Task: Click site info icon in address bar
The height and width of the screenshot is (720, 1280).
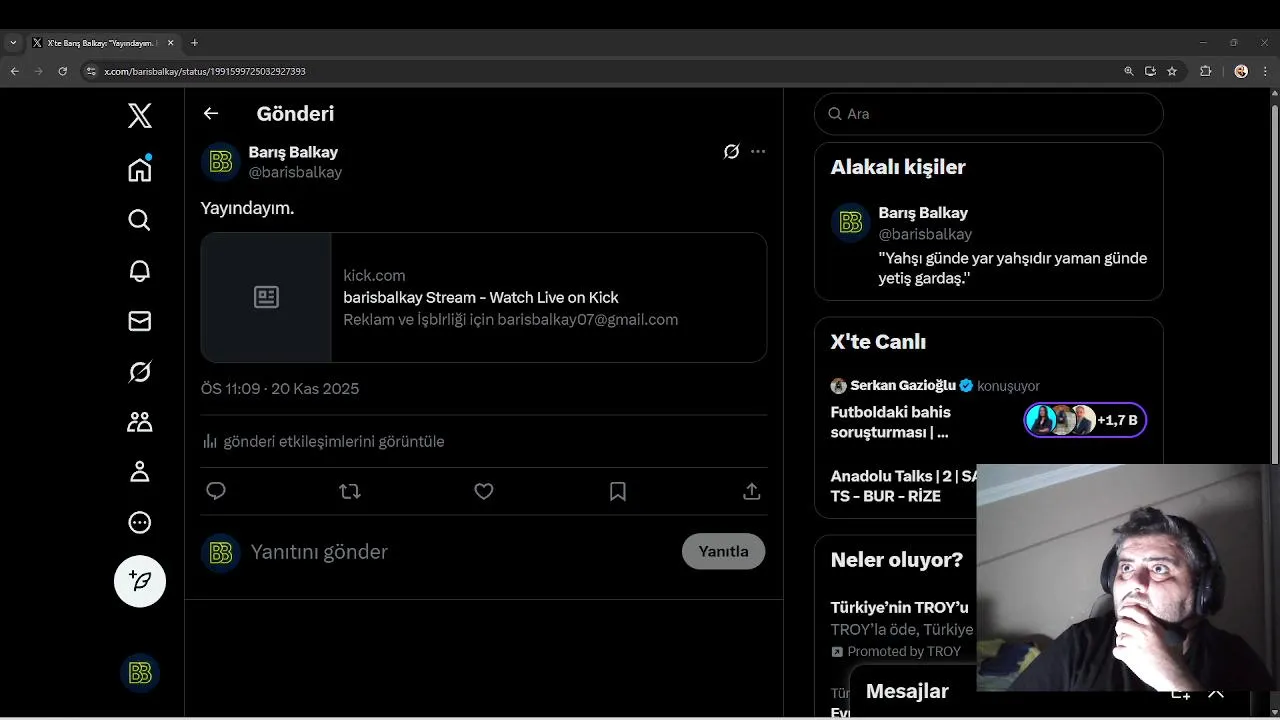Action: (x=91, y=71)
